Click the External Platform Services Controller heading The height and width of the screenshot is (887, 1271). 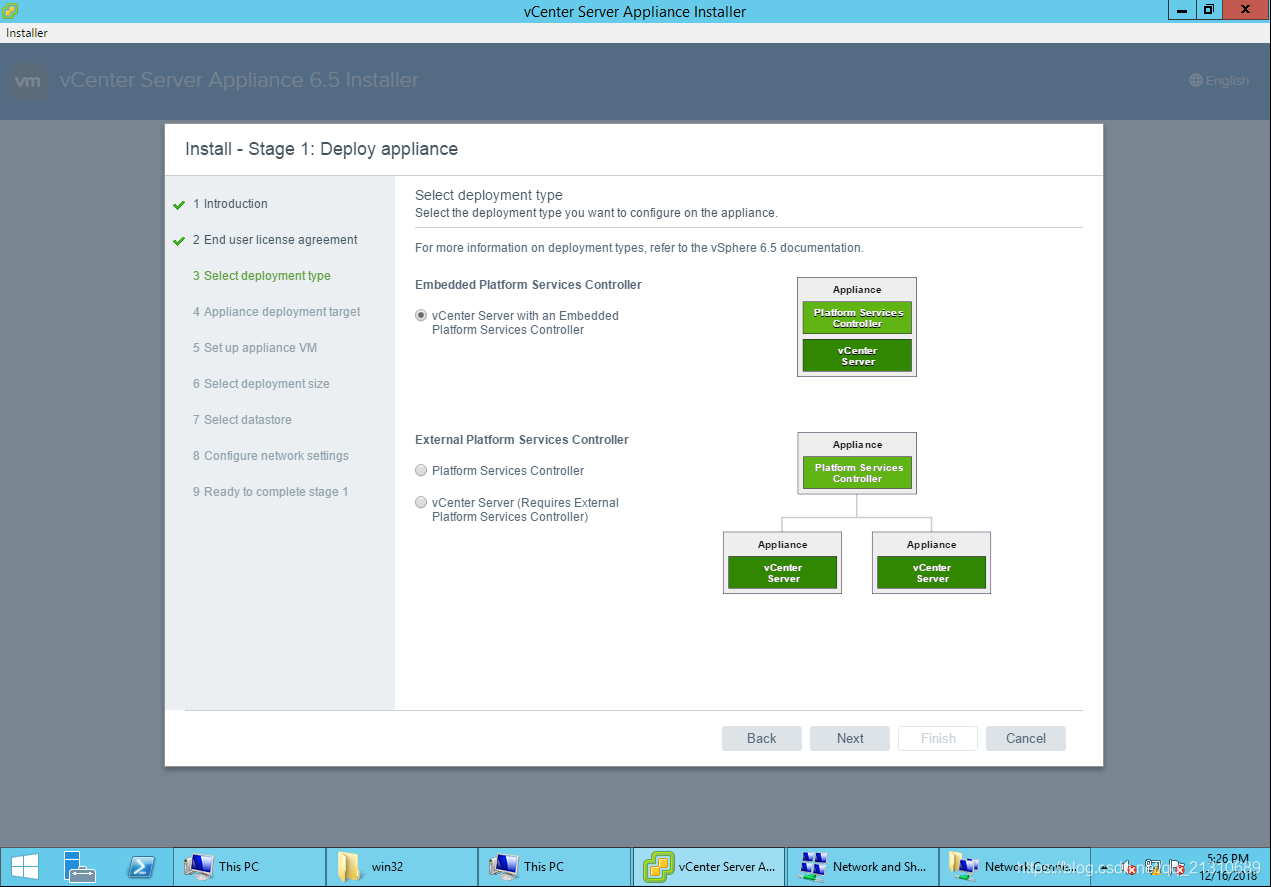(522, 440)
